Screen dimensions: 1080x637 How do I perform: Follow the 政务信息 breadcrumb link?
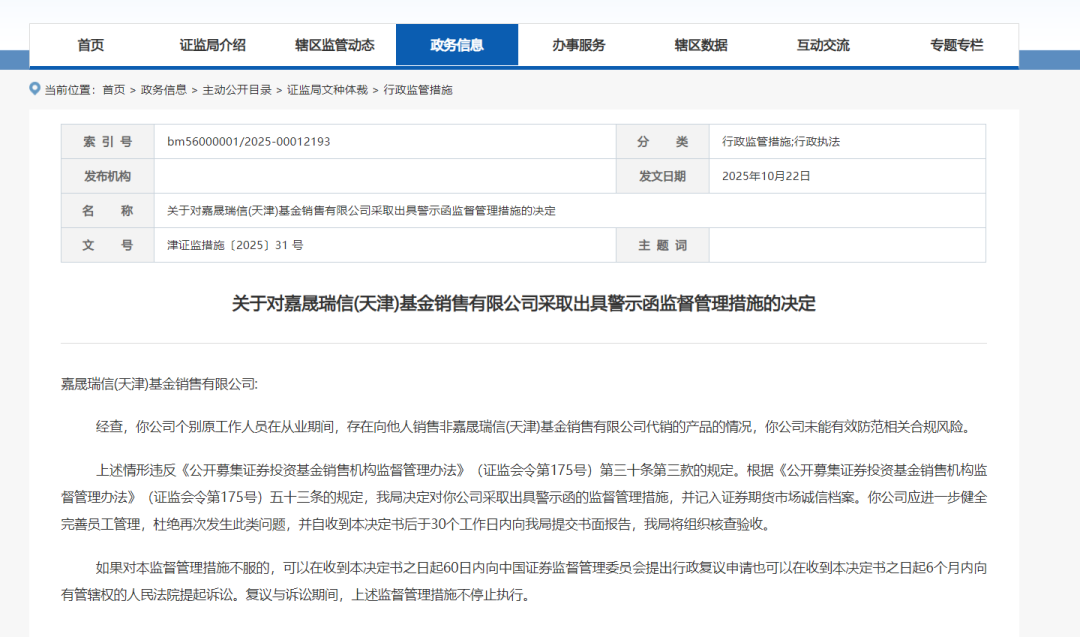point(163,90)
